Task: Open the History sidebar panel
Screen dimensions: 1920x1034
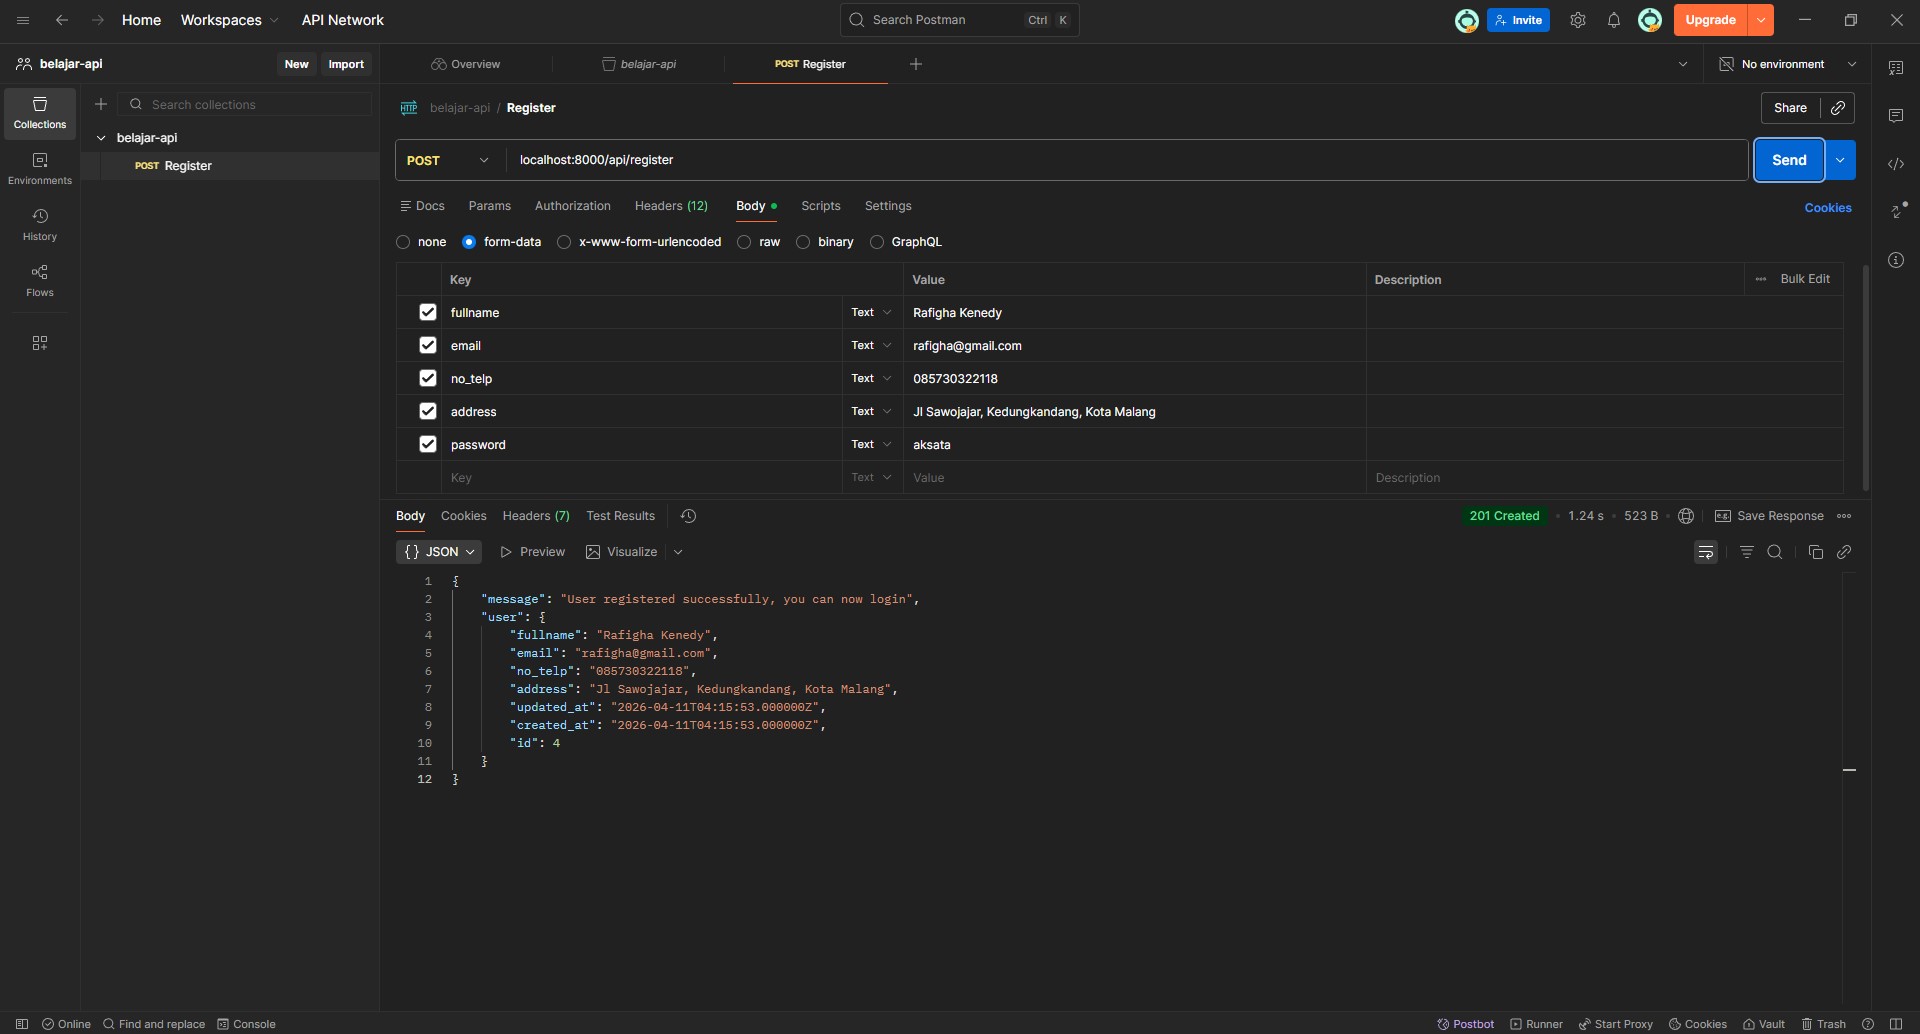Action: click(x=40, y=224)
